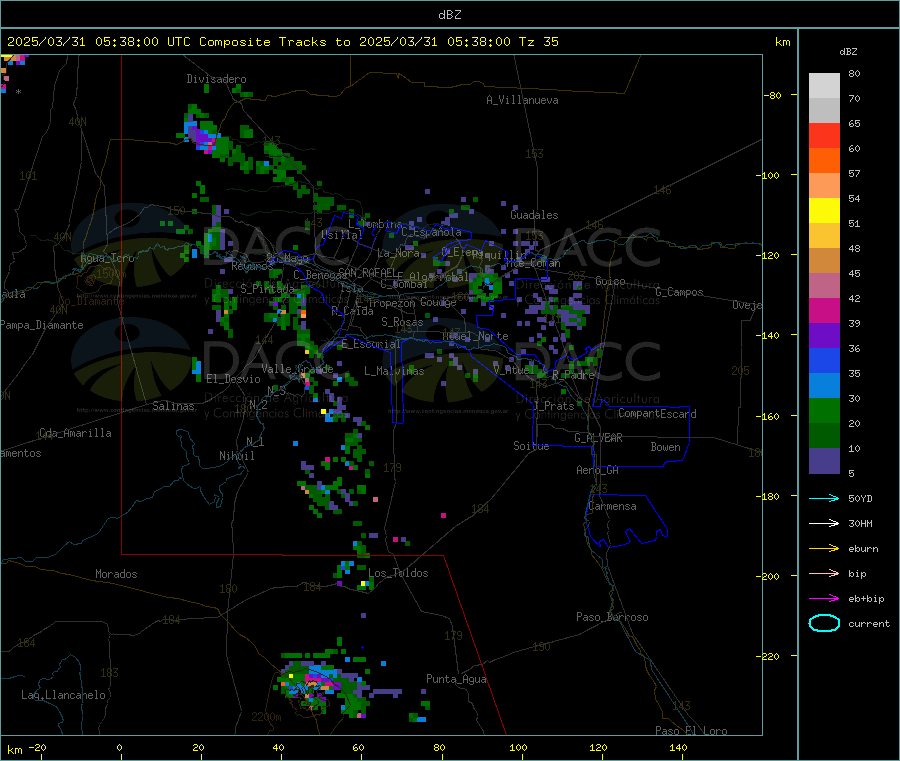
Task: Click the Valle Grande map label
Action: point(297,368)
